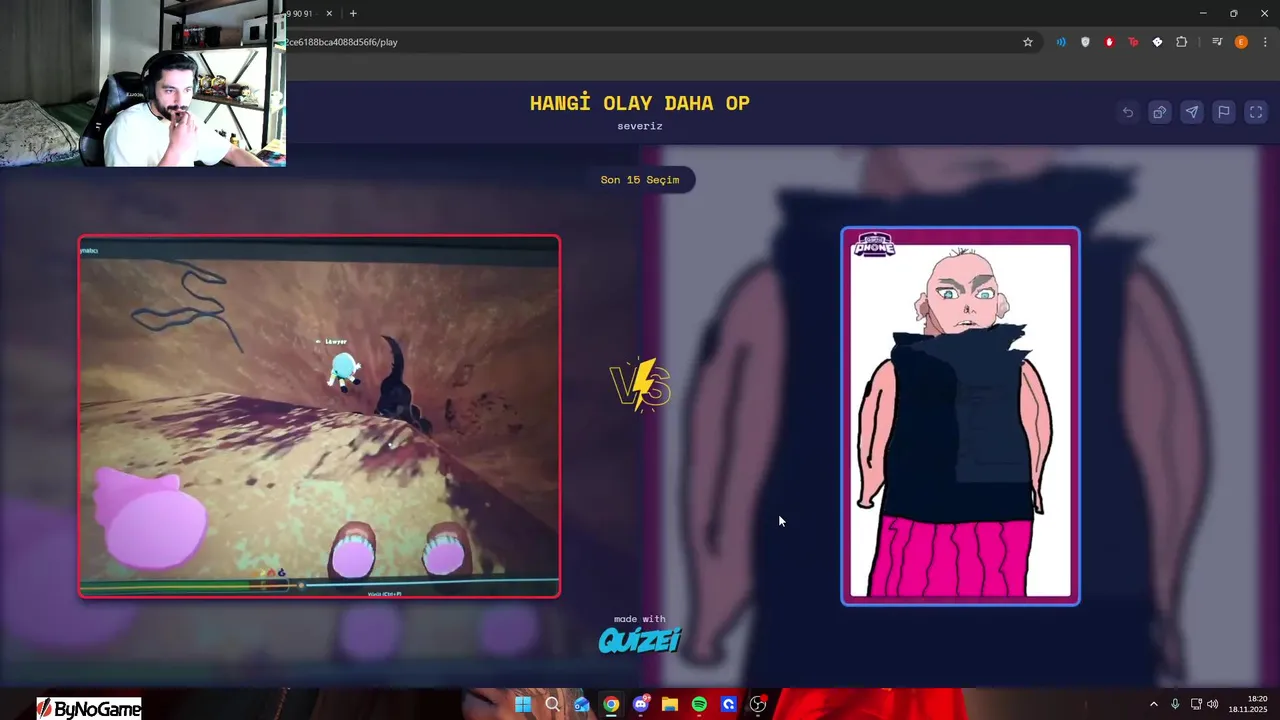Bookmark this page with star icon
The height and width of the screenshot is (720, 1280).
[x=1027, y=42]
